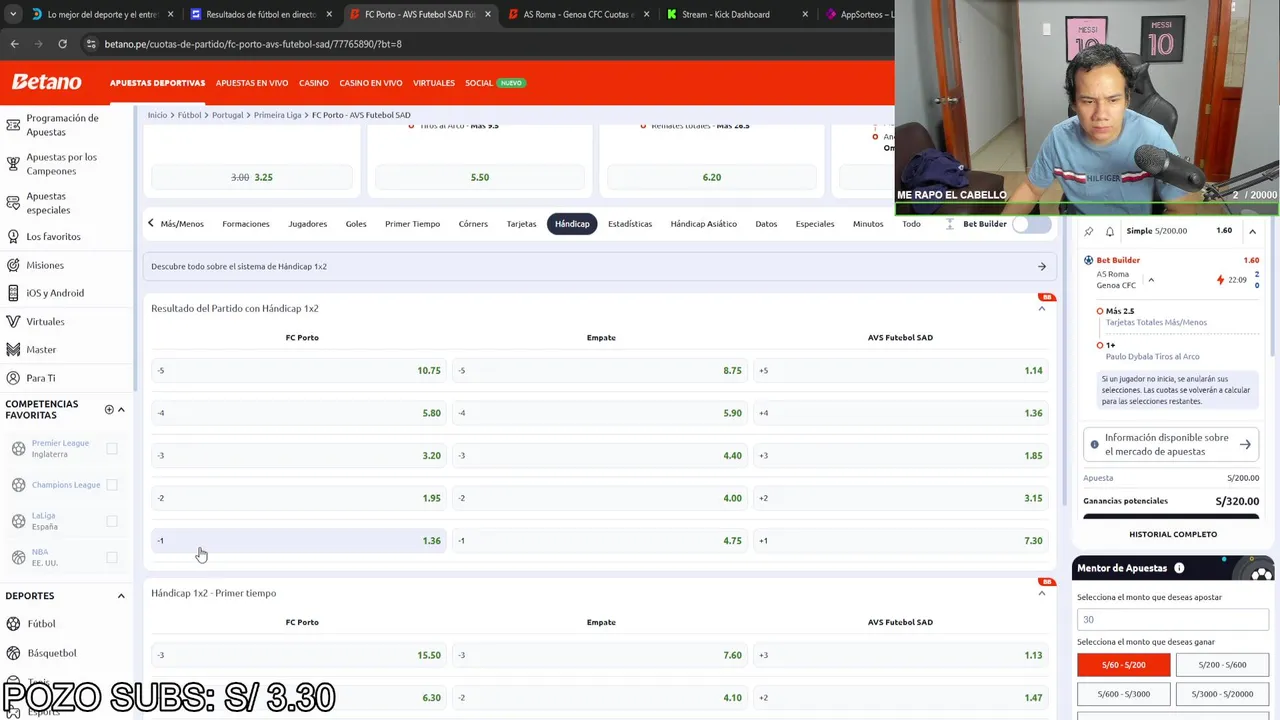Reload the current page

pyautogui.click(x=62, y=44)
